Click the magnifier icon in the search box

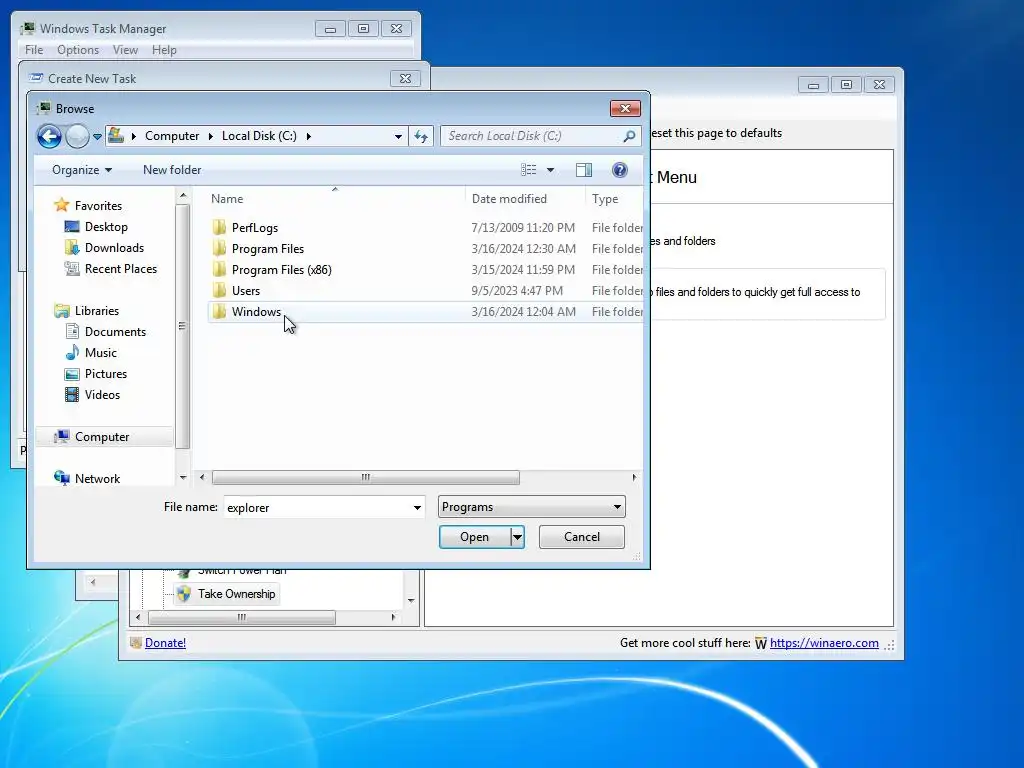[629, 136]
